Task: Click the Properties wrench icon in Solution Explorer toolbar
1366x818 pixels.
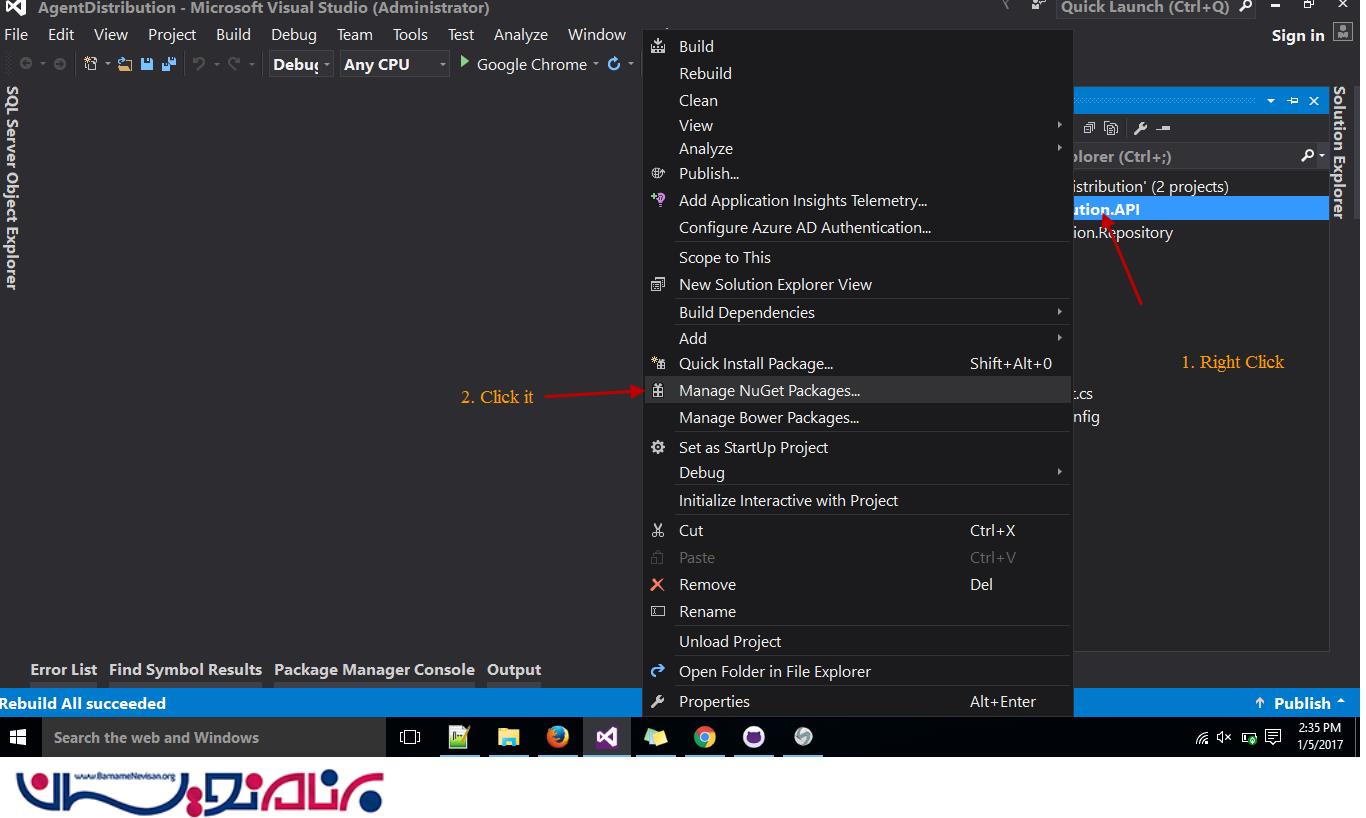Action: pyautogui.click(x=1140, y=128)
